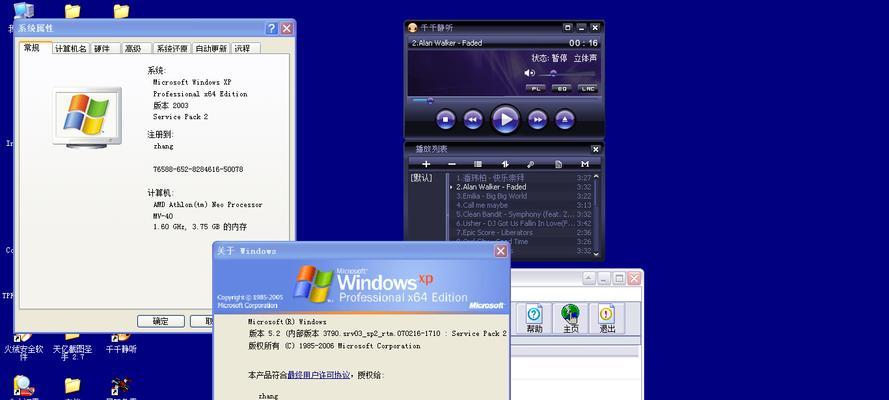Adjust the volume slider in 千千静听
Viewport: 889px width, 400px height.
[567, 73]
